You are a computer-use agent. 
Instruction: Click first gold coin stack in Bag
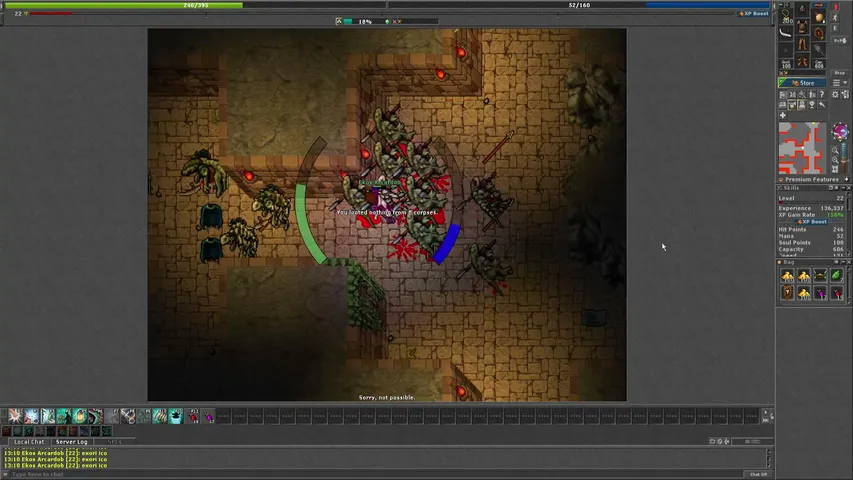[x=787, y=275]
